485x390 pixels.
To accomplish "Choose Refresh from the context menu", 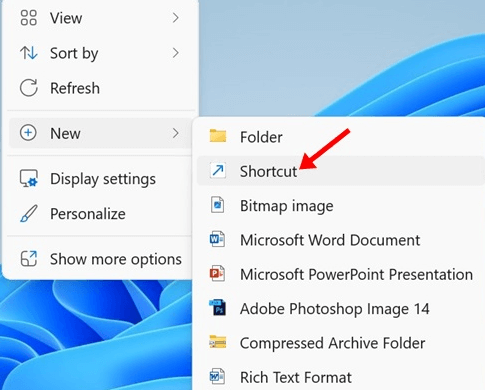I will pyautogui.click(x=99, y=88).
